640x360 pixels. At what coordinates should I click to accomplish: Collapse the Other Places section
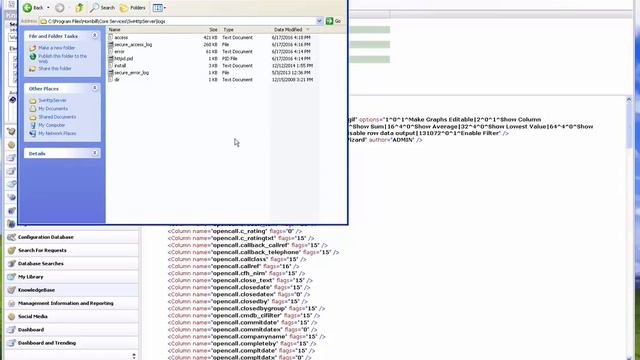point(95,88)
